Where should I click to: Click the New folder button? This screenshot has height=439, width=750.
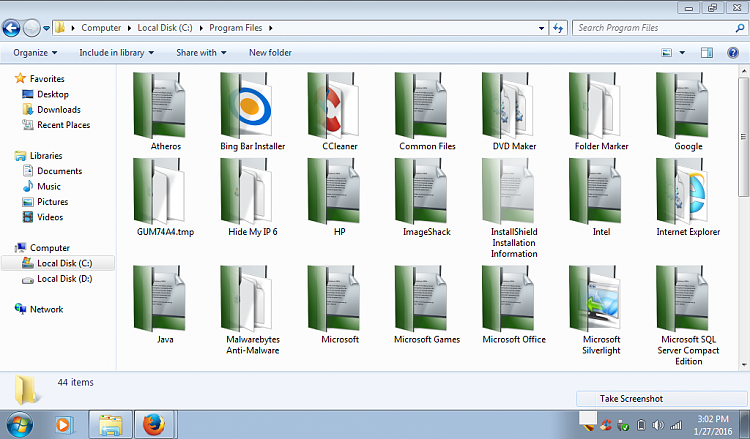point(270,53)
